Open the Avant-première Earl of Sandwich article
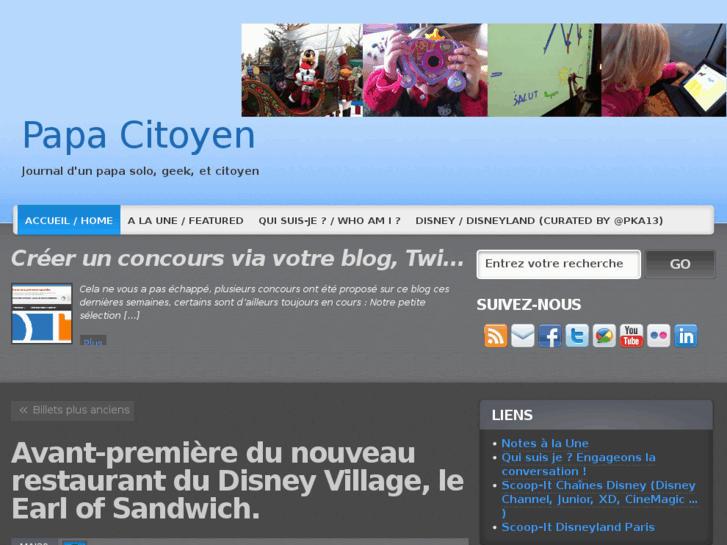 pyautogui.click(x=237, y=481)
